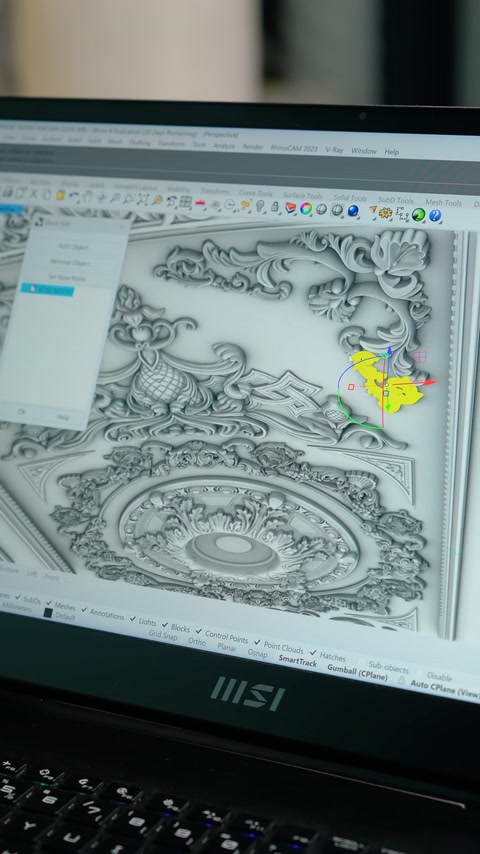Open the Layers panel icon
Screen dimensions: 480x854
pyautogui.click(x=290, y=208)
